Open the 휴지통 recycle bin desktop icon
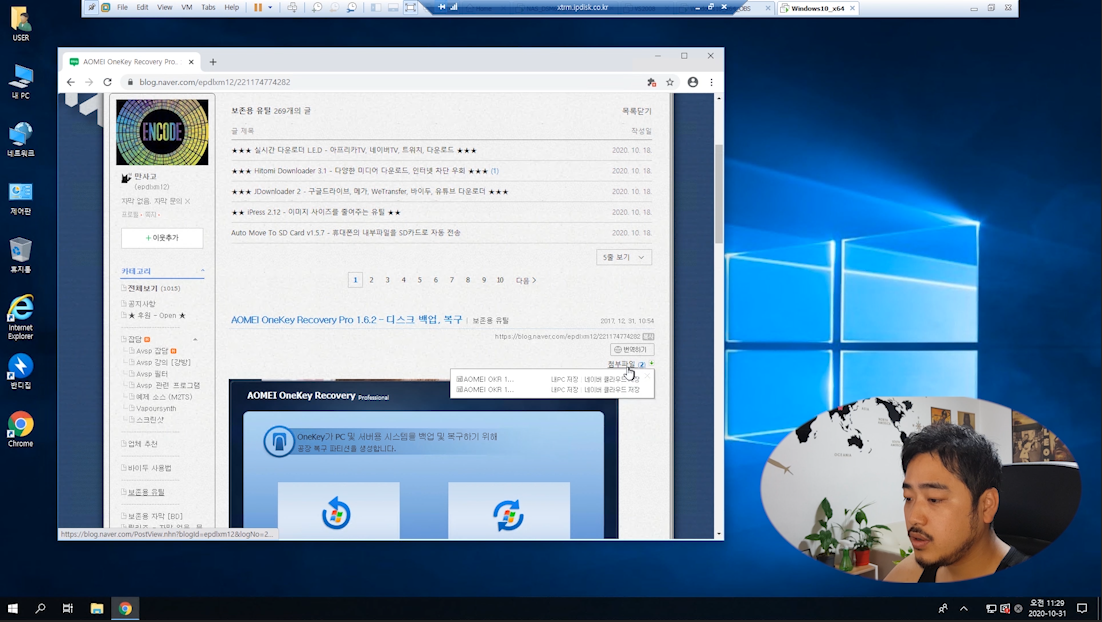 point(20,255)
